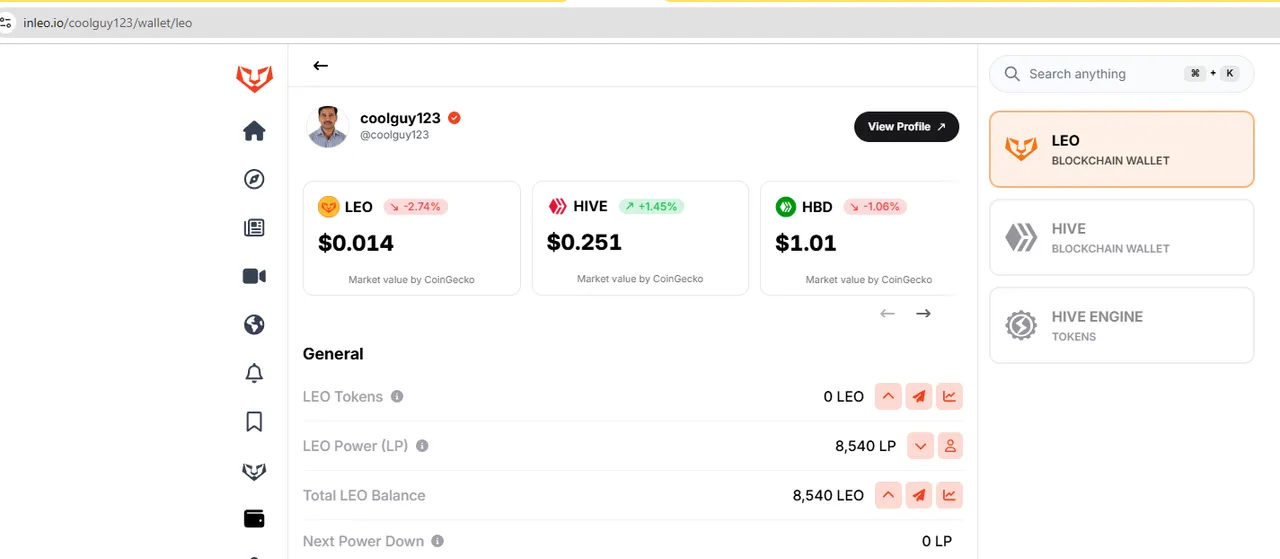Click the $0.251 HIVE price
Screen dimensions: 1280x559
pos(584,242)
